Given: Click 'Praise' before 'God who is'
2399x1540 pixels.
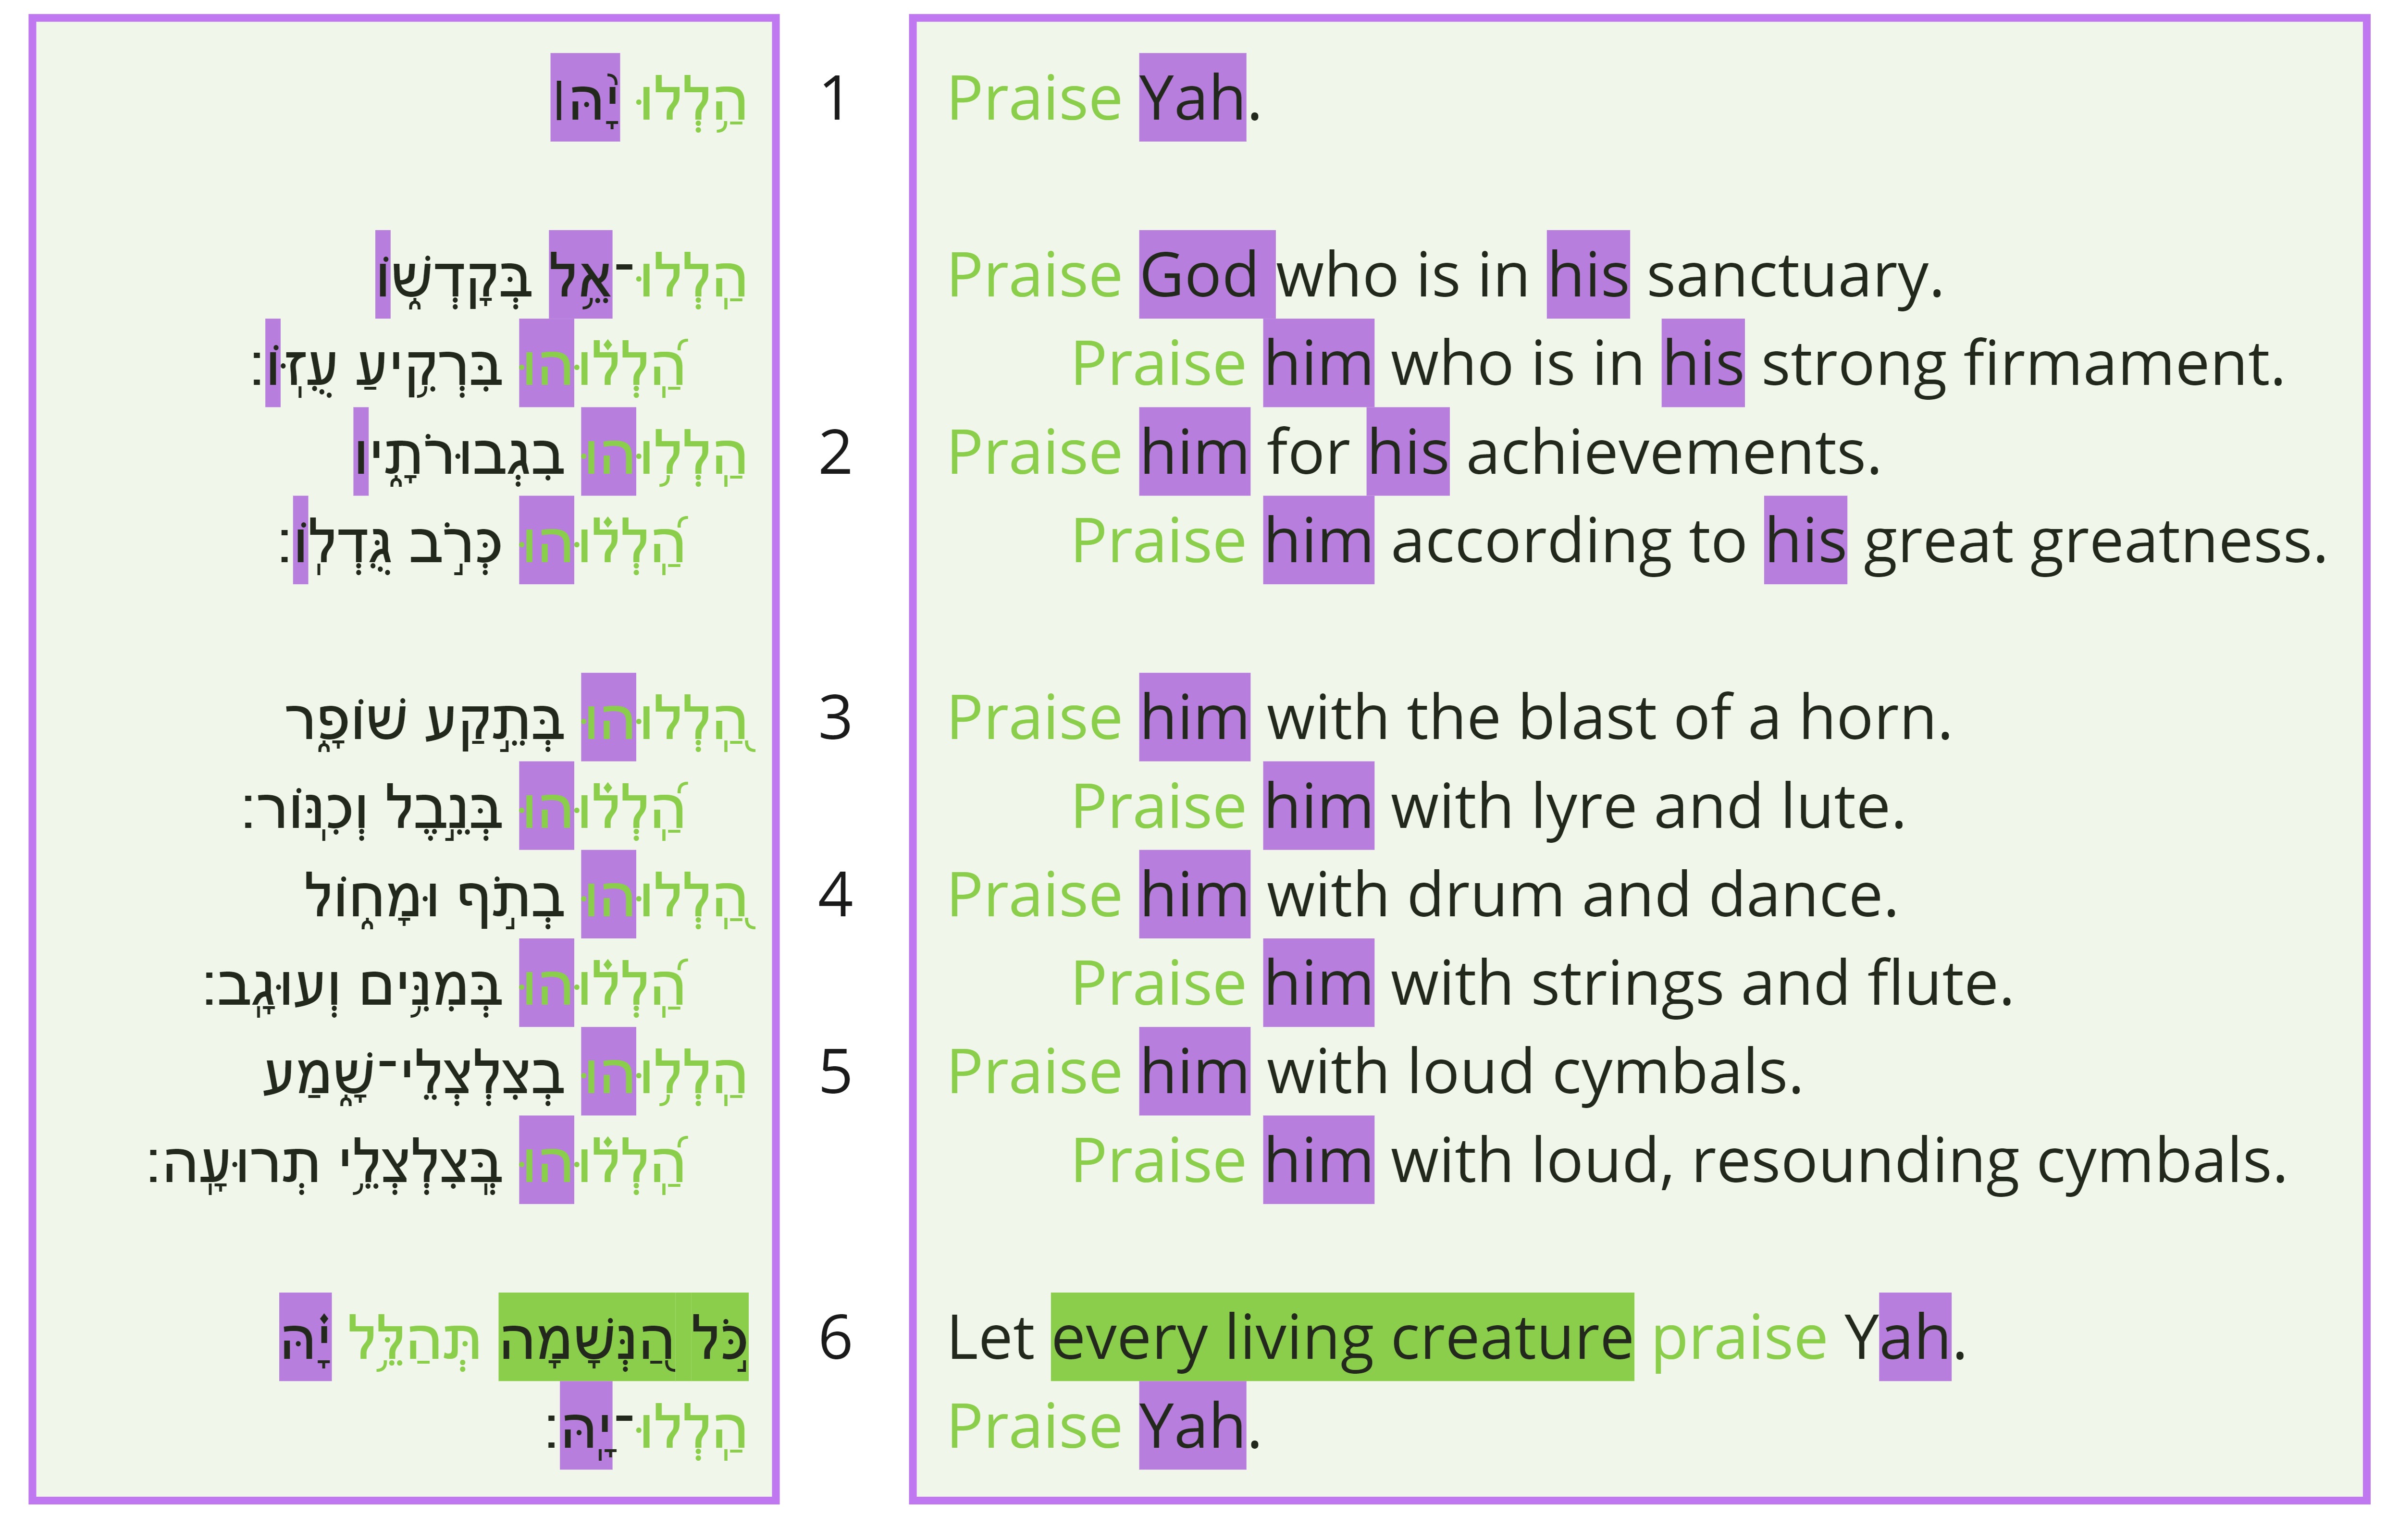Looking at the screenshot, I should click(1034, 275).
